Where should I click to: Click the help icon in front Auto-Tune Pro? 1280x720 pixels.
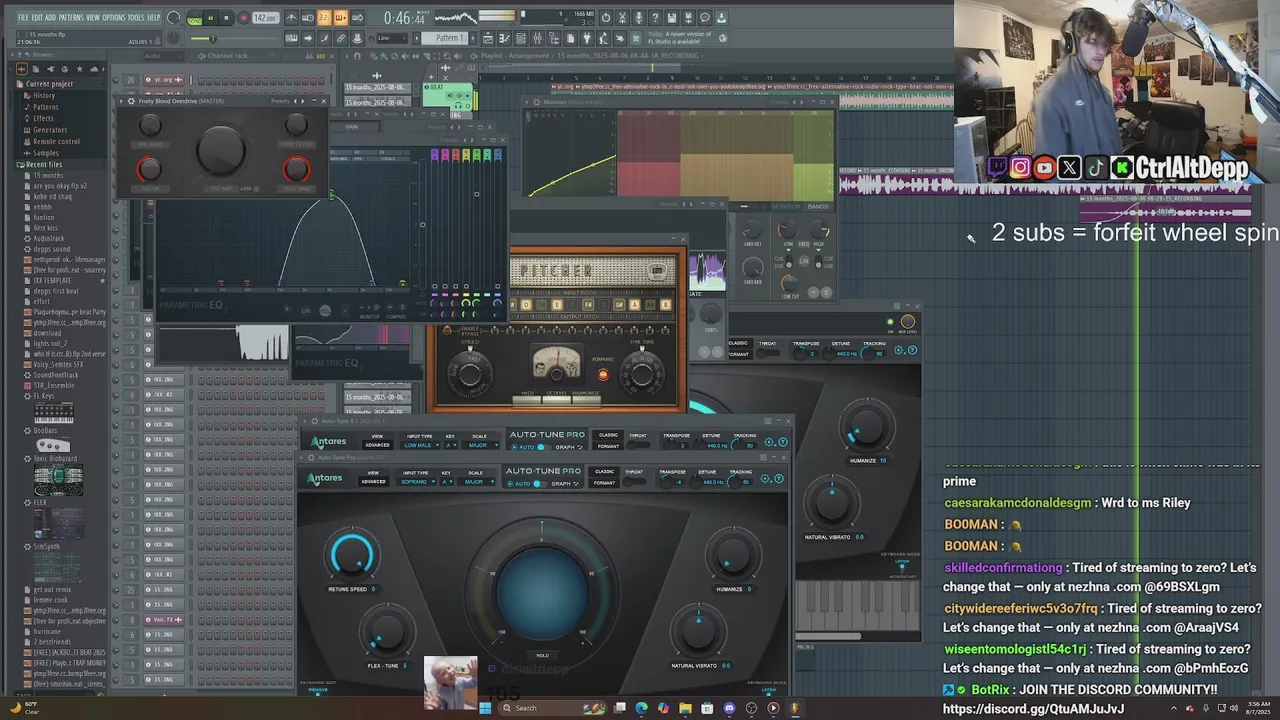(x=779, y=478)
